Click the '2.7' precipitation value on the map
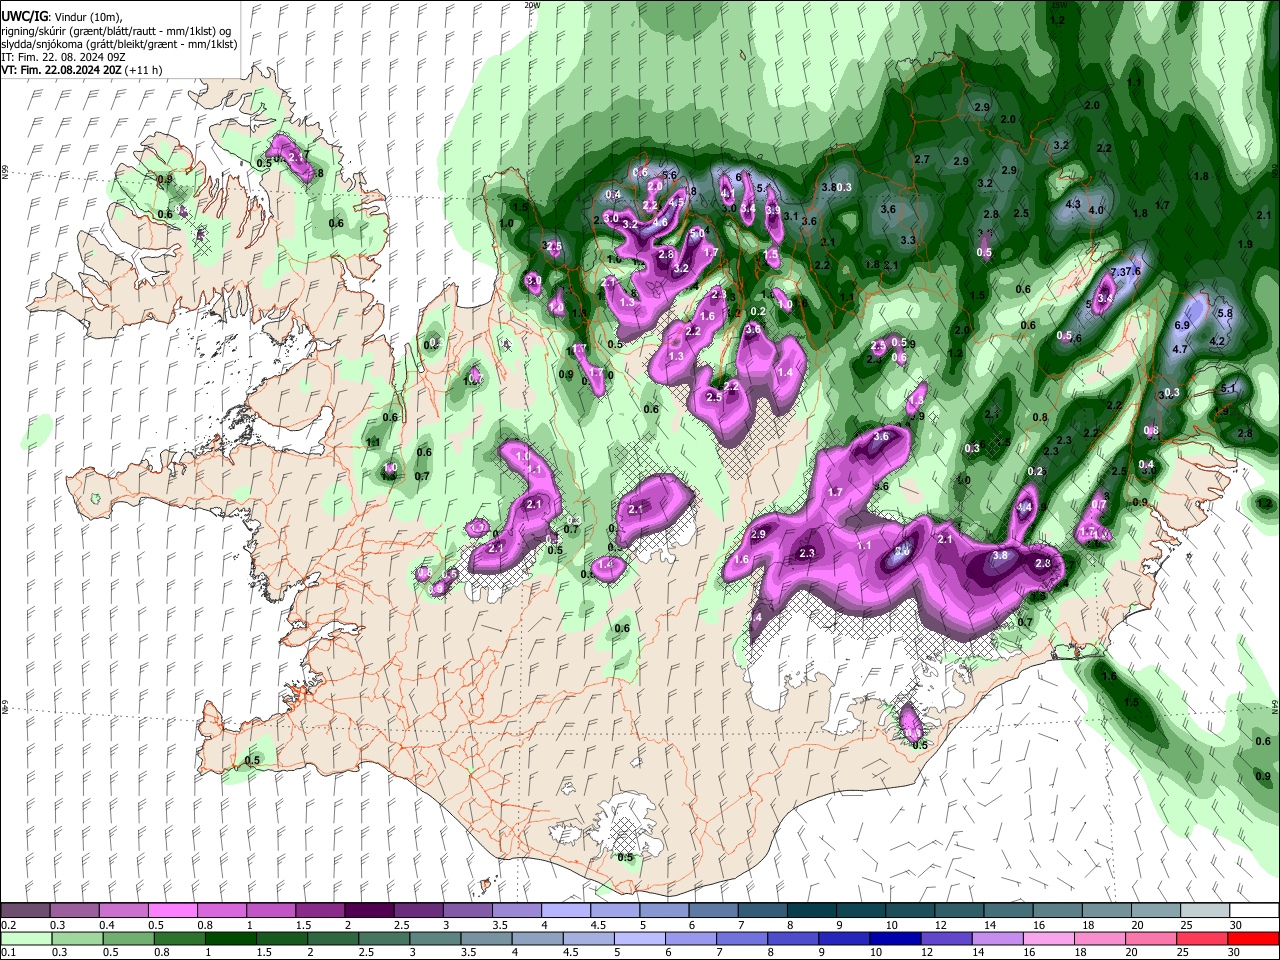Screen dimensions: 1280x960 [x=922, y=159]
